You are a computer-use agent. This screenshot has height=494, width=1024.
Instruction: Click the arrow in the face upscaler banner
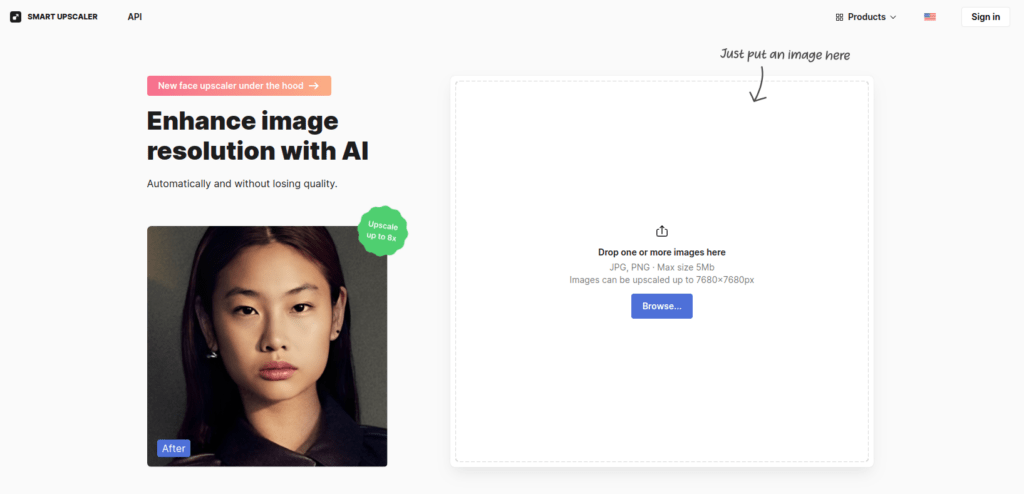(x=314, y=86)
